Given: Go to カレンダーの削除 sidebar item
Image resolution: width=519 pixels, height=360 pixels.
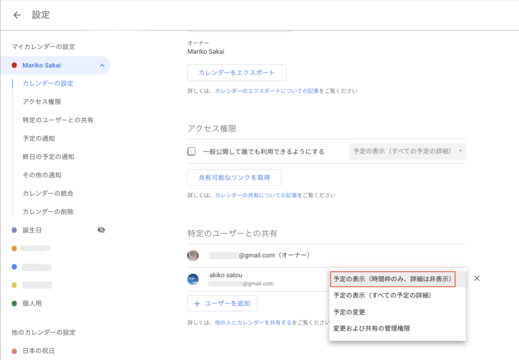Looking at the screenshot, I should pos(48,212).
